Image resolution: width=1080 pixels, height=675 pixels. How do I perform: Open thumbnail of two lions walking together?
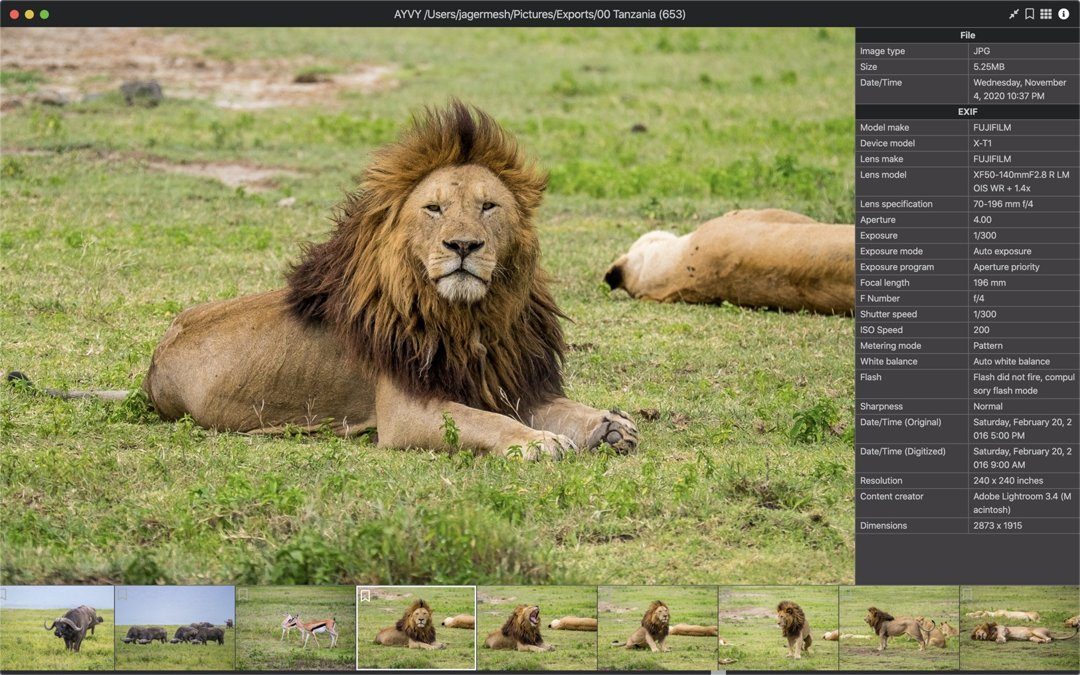point(898,627)
